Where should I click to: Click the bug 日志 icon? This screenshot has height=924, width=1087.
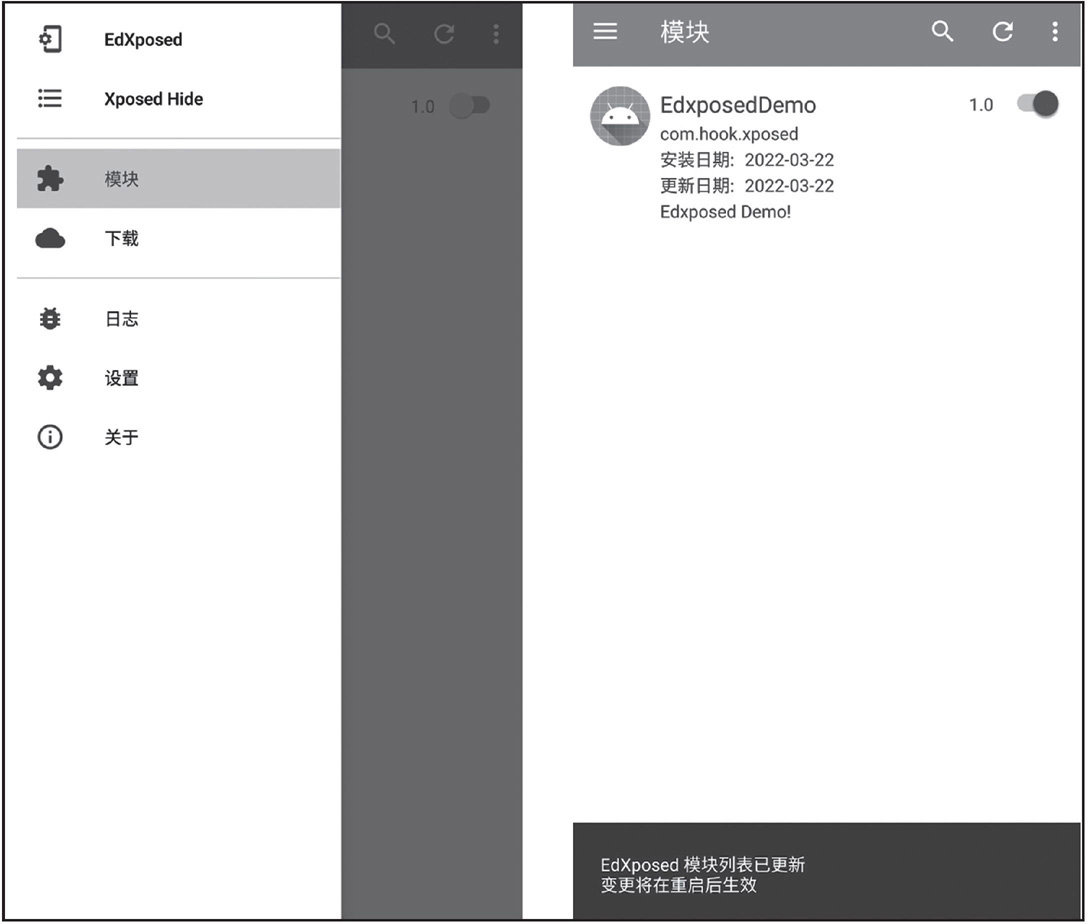tap(50, 318)
